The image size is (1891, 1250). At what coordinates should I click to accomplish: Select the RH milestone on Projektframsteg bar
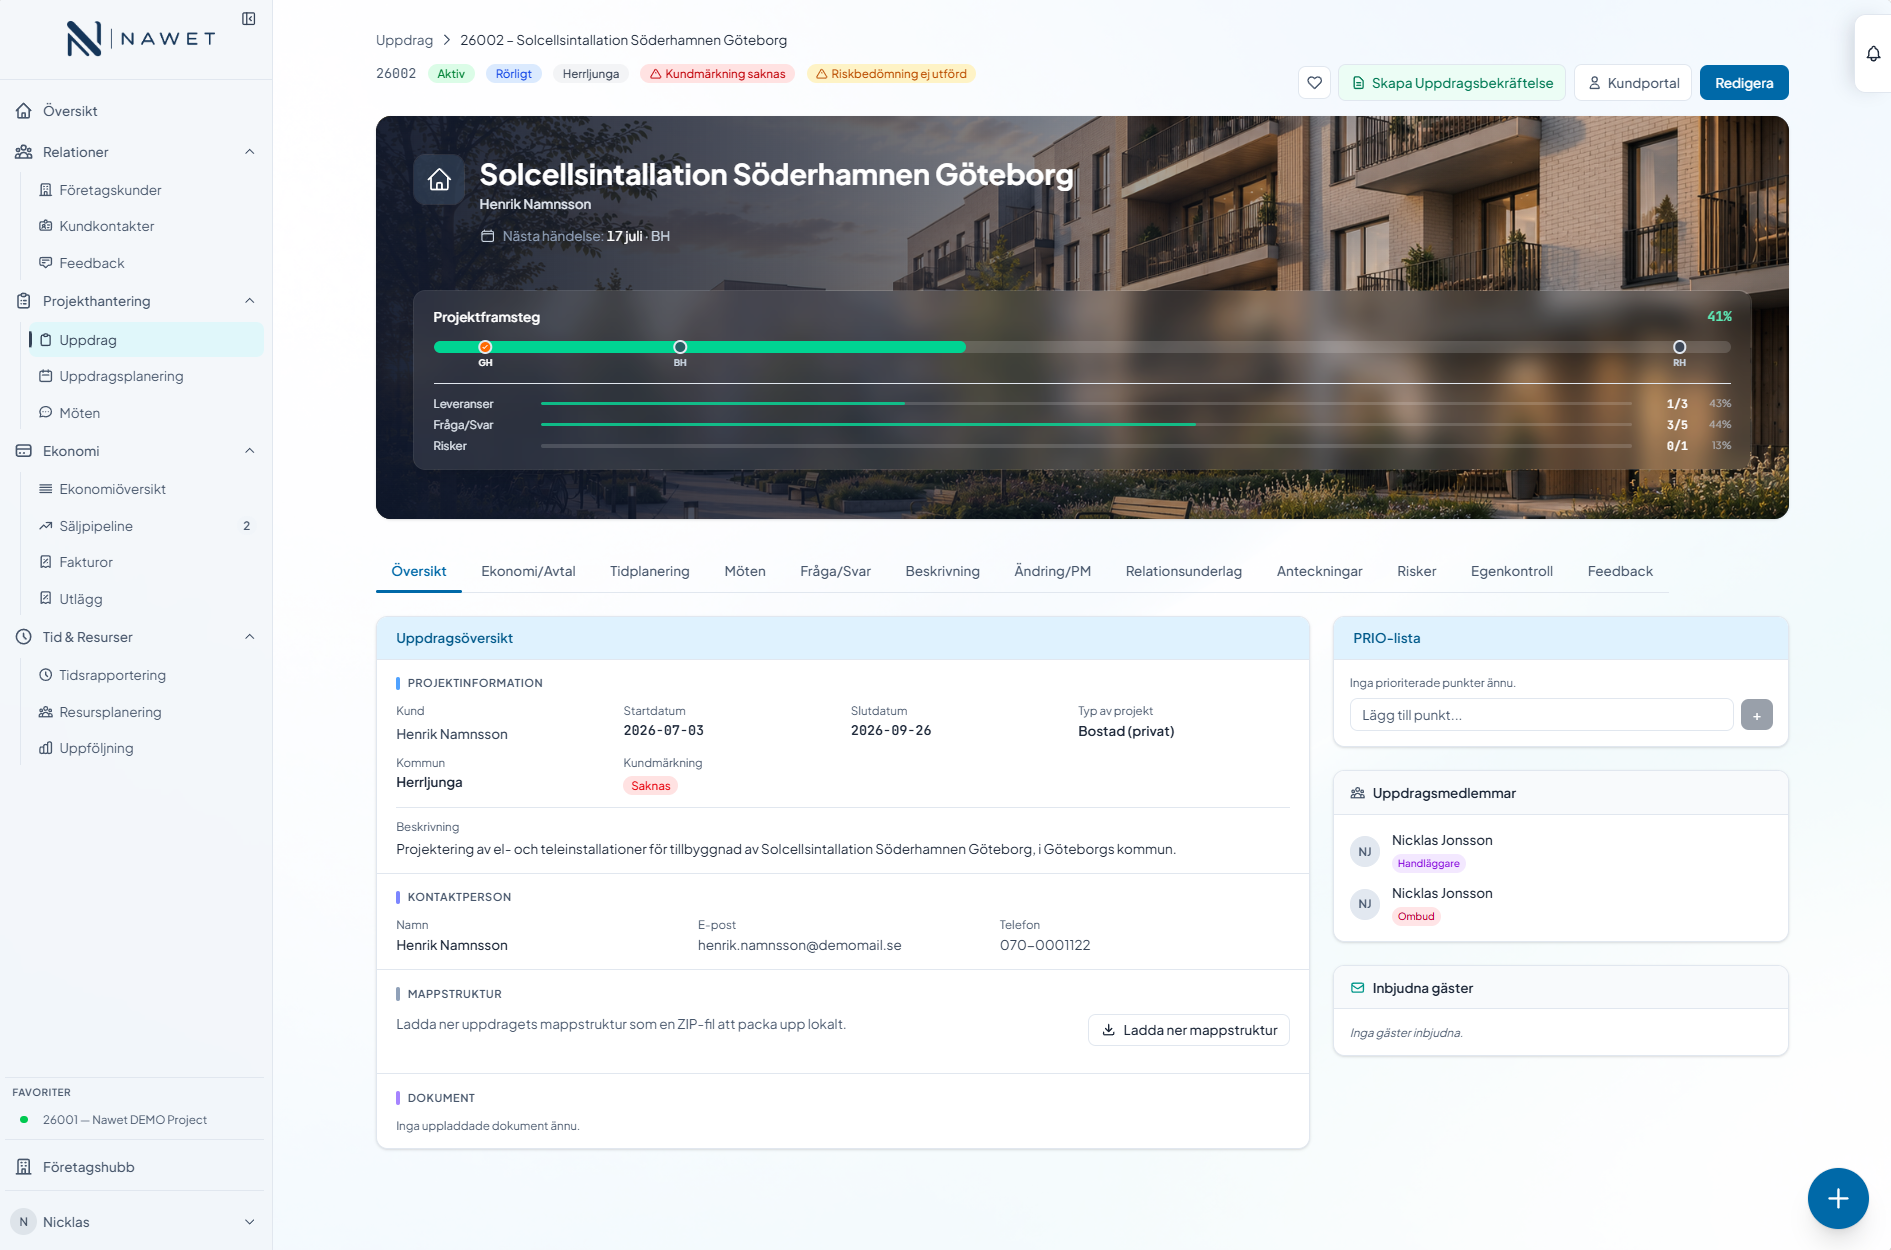coord(1679,347)
